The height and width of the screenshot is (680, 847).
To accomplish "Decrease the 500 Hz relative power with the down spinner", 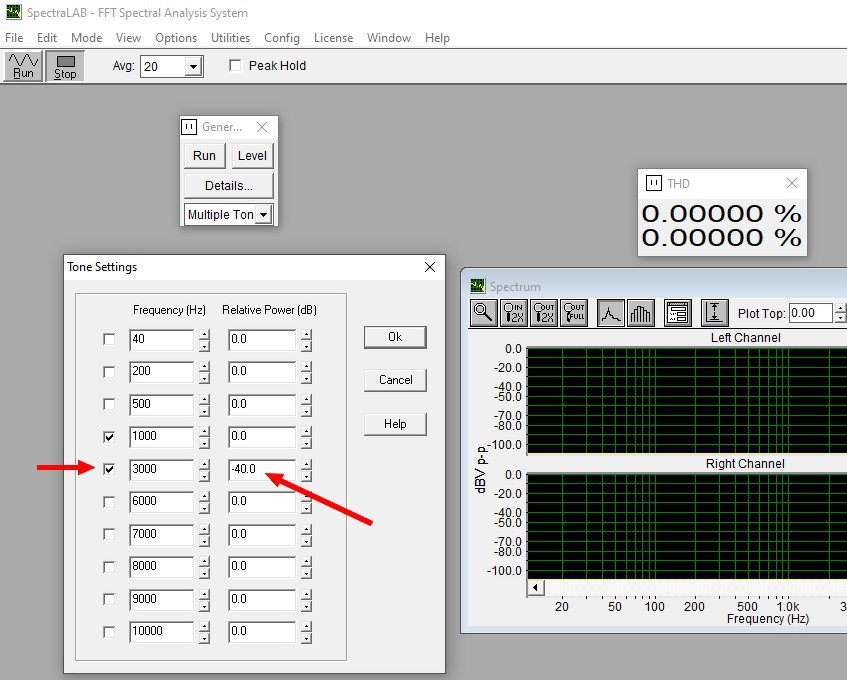I will click(x=306, y=410).
